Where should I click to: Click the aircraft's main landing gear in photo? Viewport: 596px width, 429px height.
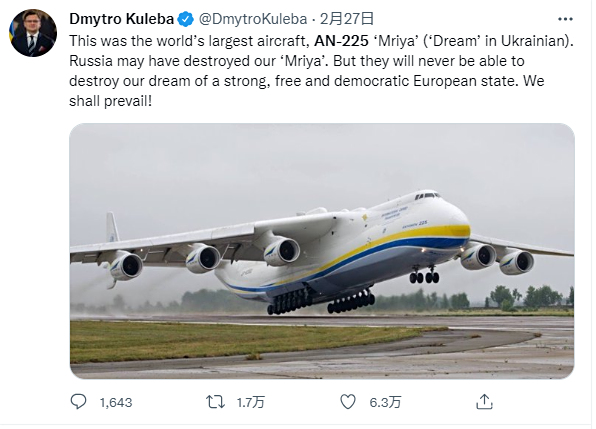click(x=321, y=301)
